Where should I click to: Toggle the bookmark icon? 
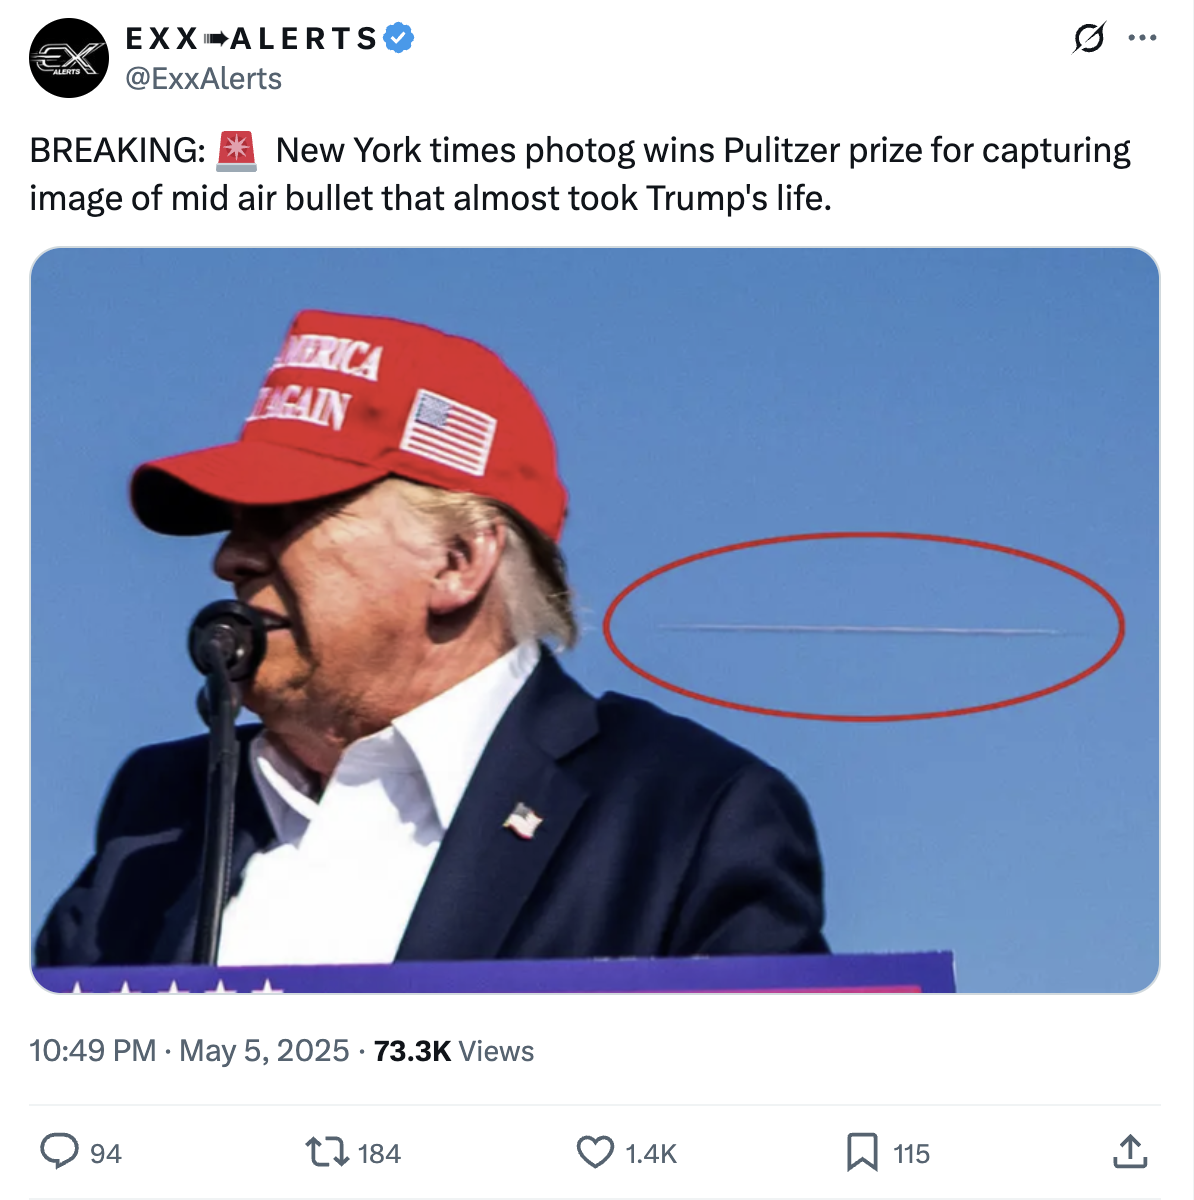tap(862, 1152)
